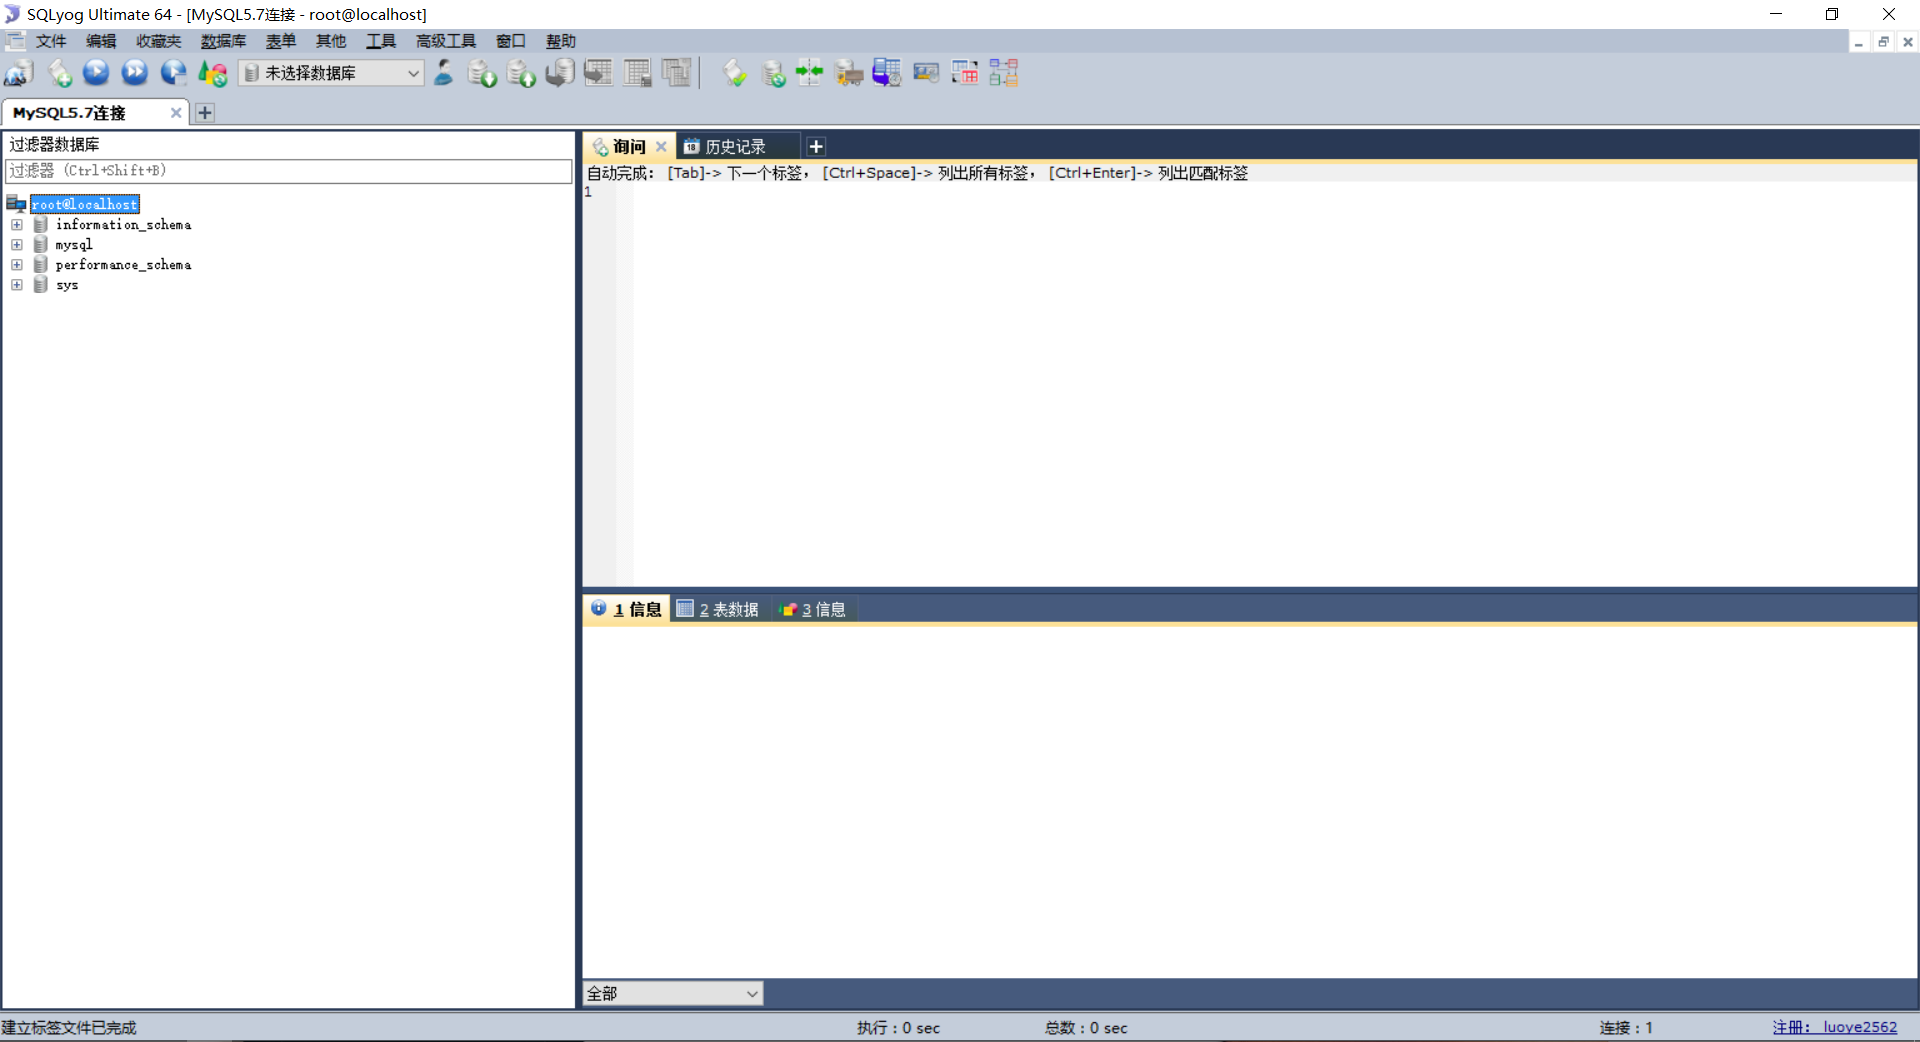The image size is (1920, 1042).
Task: Click the data sync green arrows icon
Action: coord(810,73)
